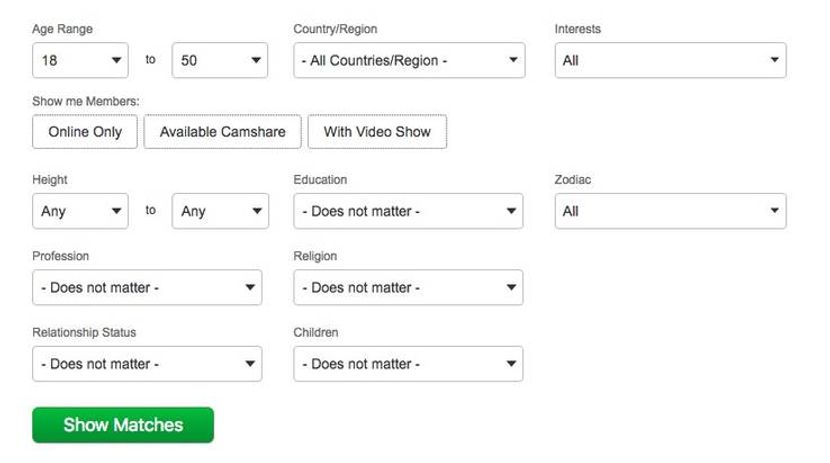Open the minimum age dropdown showing 18
The image size is (830, 463).
[x=80, y=60]
